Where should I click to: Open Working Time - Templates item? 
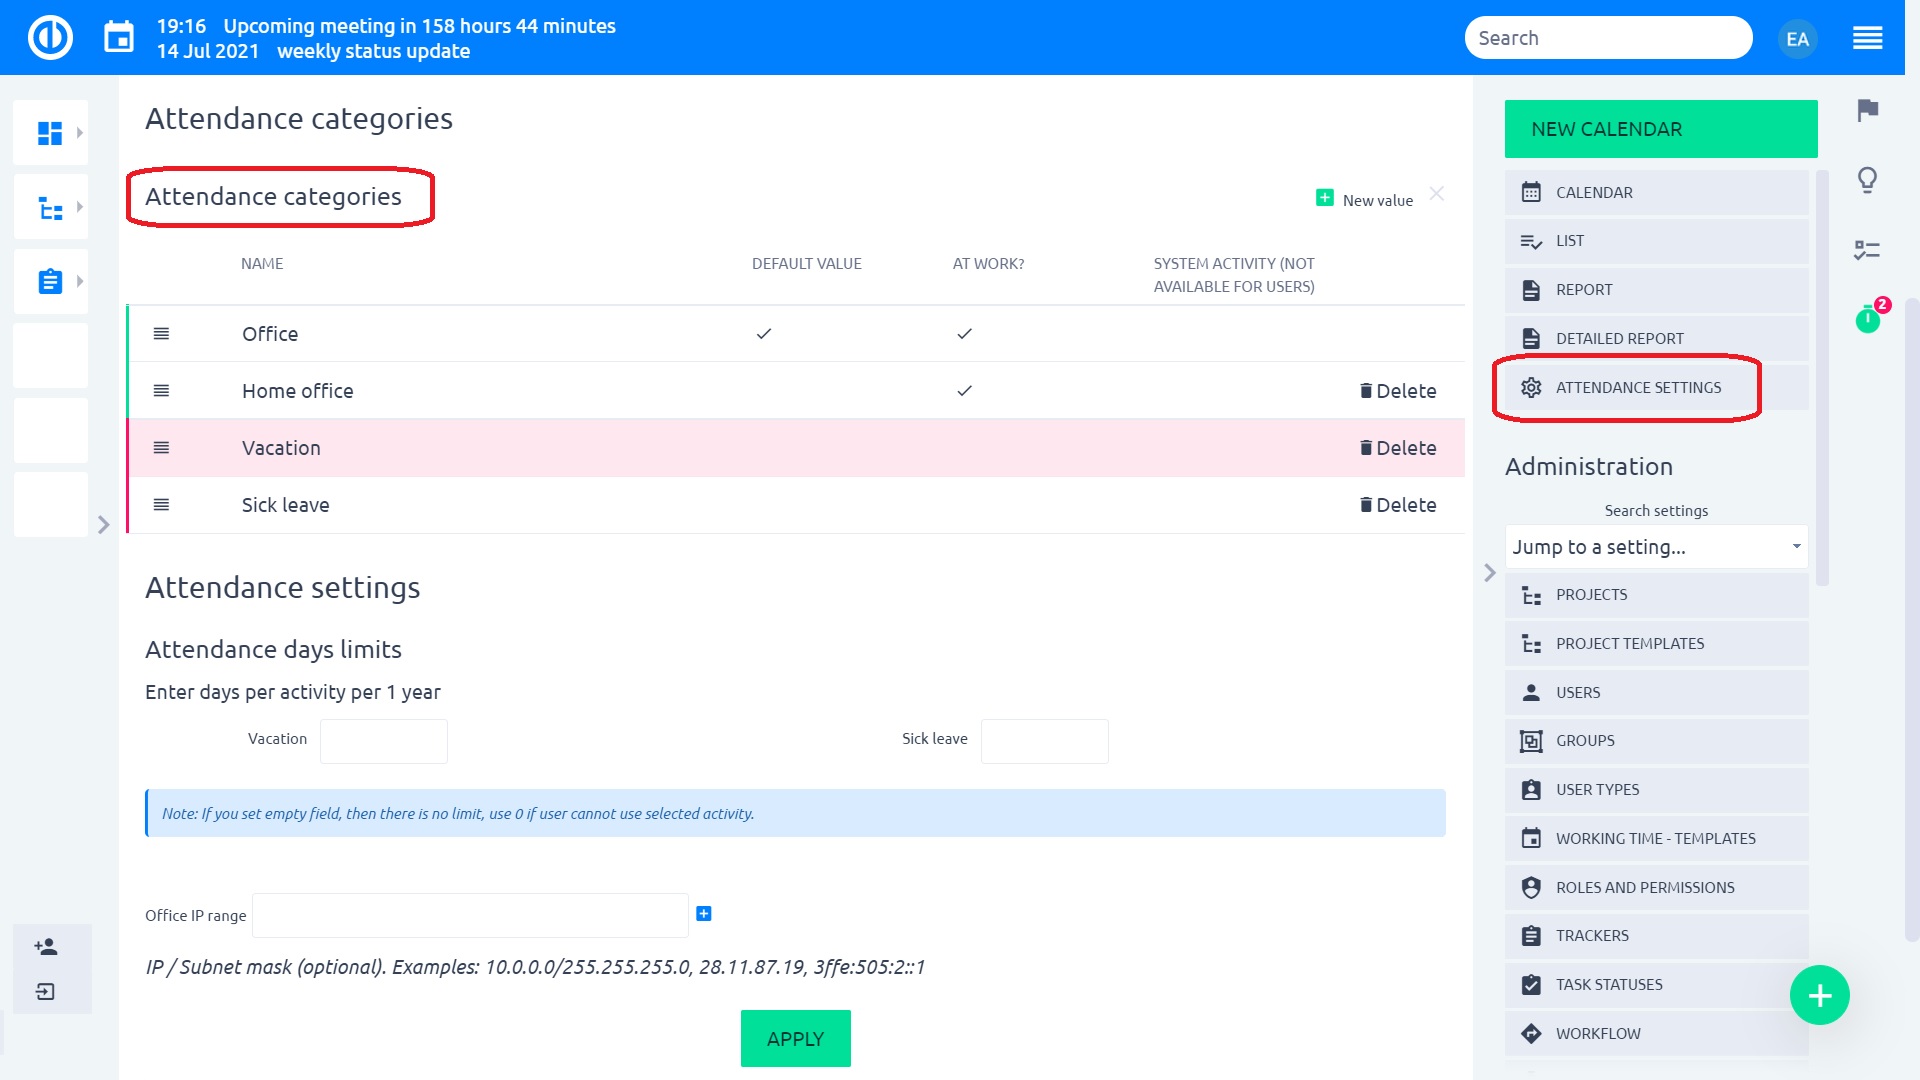point(1656,839)
